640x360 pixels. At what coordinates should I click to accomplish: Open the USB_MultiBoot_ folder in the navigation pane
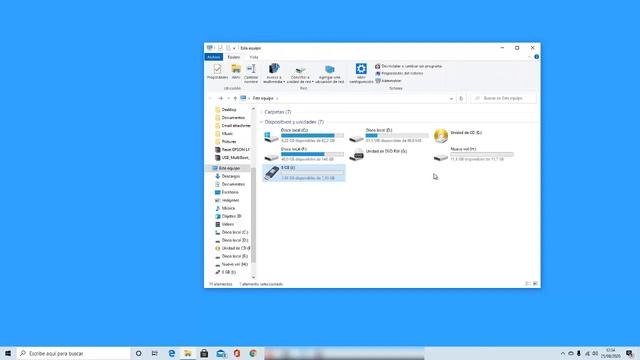232,158
